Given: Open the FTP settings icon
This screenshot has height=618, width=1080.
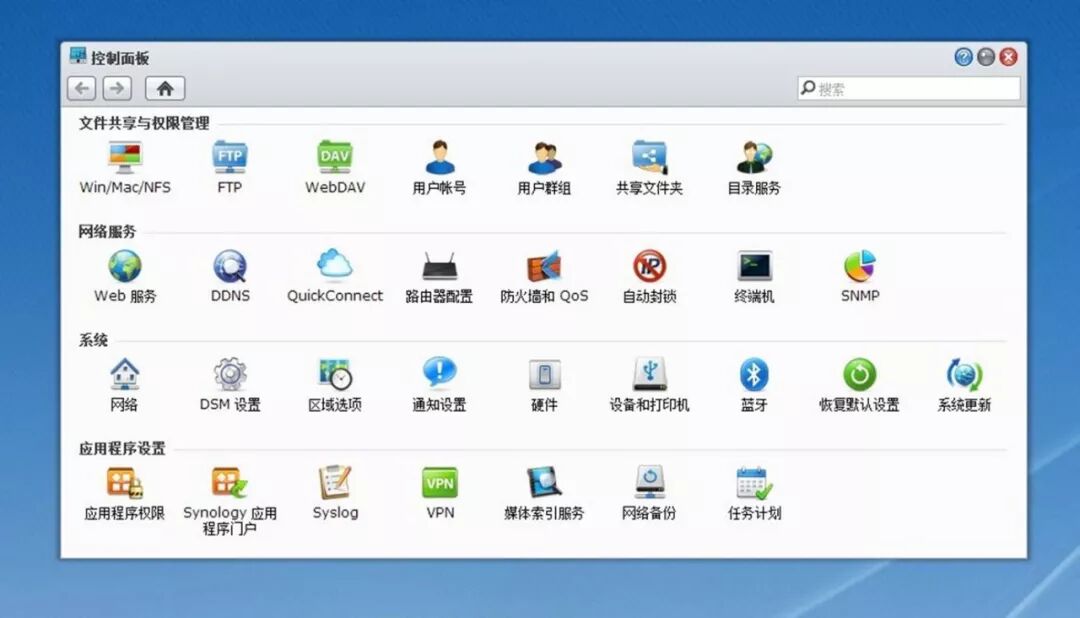Looking at the screenshot, I should coord(228,160).
